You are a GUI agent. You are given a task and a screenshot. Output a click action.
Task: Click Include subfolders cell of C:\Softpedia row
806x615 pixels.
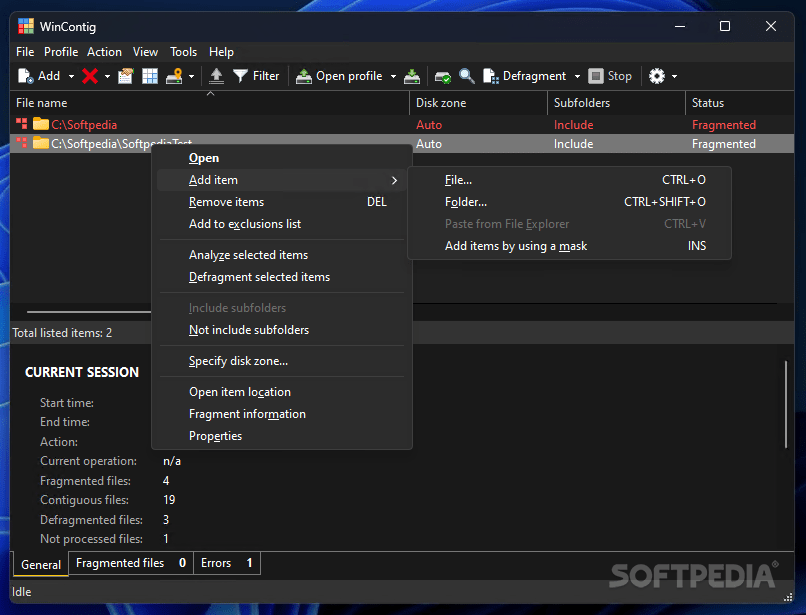tap(574, 125)
